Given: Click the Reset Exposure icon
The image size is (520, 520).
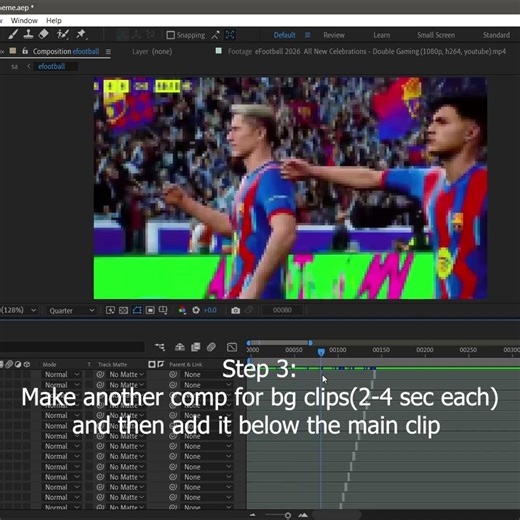Looking at the screenshot, I should click(196, 310).
